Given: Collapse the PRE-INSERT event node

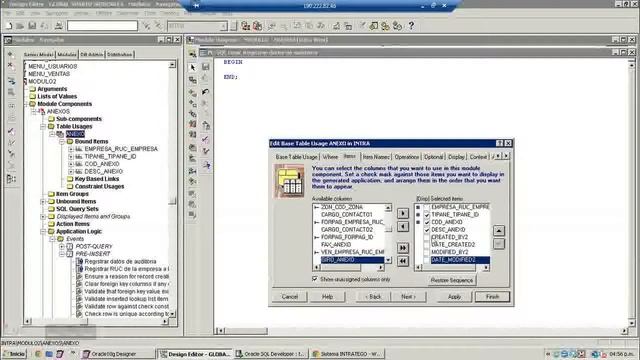Looking at the screenshot, I should (x=62, y=254).
